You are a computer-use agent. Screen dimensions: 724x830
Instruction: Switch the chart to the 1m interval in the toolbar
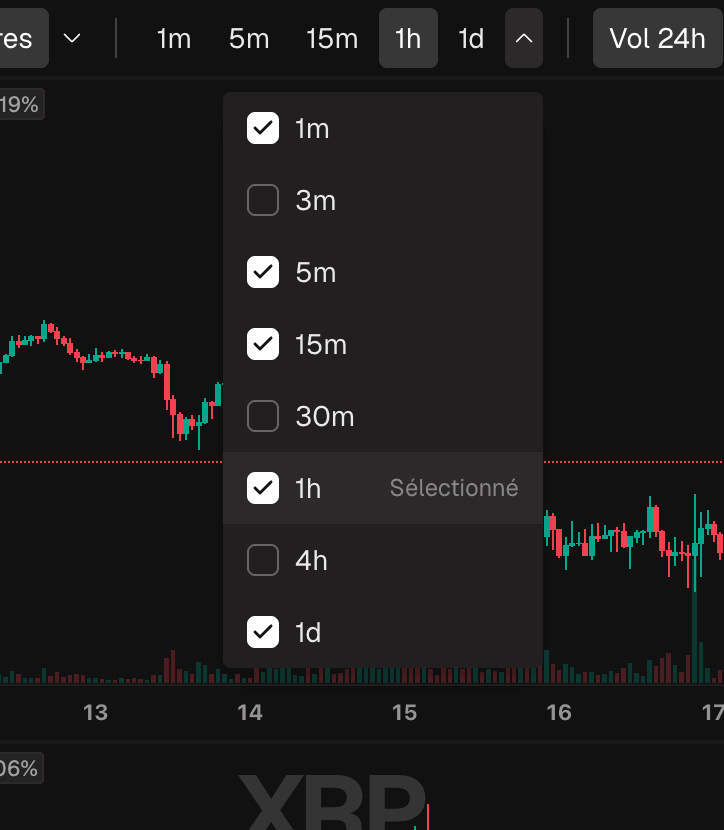tap(174, 38)
